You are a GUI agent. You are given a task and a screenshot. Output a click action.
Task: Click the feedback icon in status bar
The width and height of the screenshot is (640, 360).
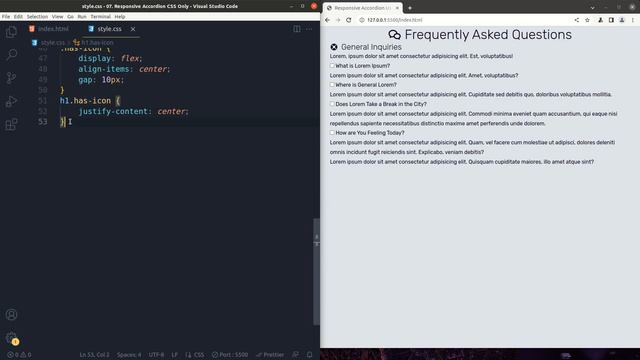pos(296,355)
